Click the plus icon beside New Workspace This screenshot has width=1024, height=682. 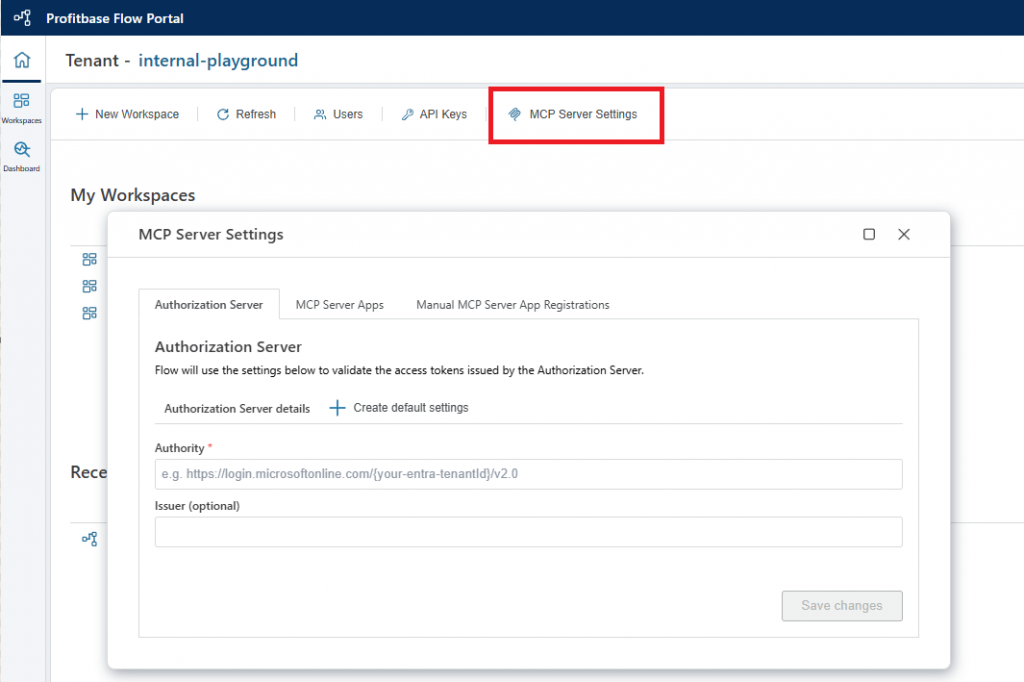(x=81, y=114)
